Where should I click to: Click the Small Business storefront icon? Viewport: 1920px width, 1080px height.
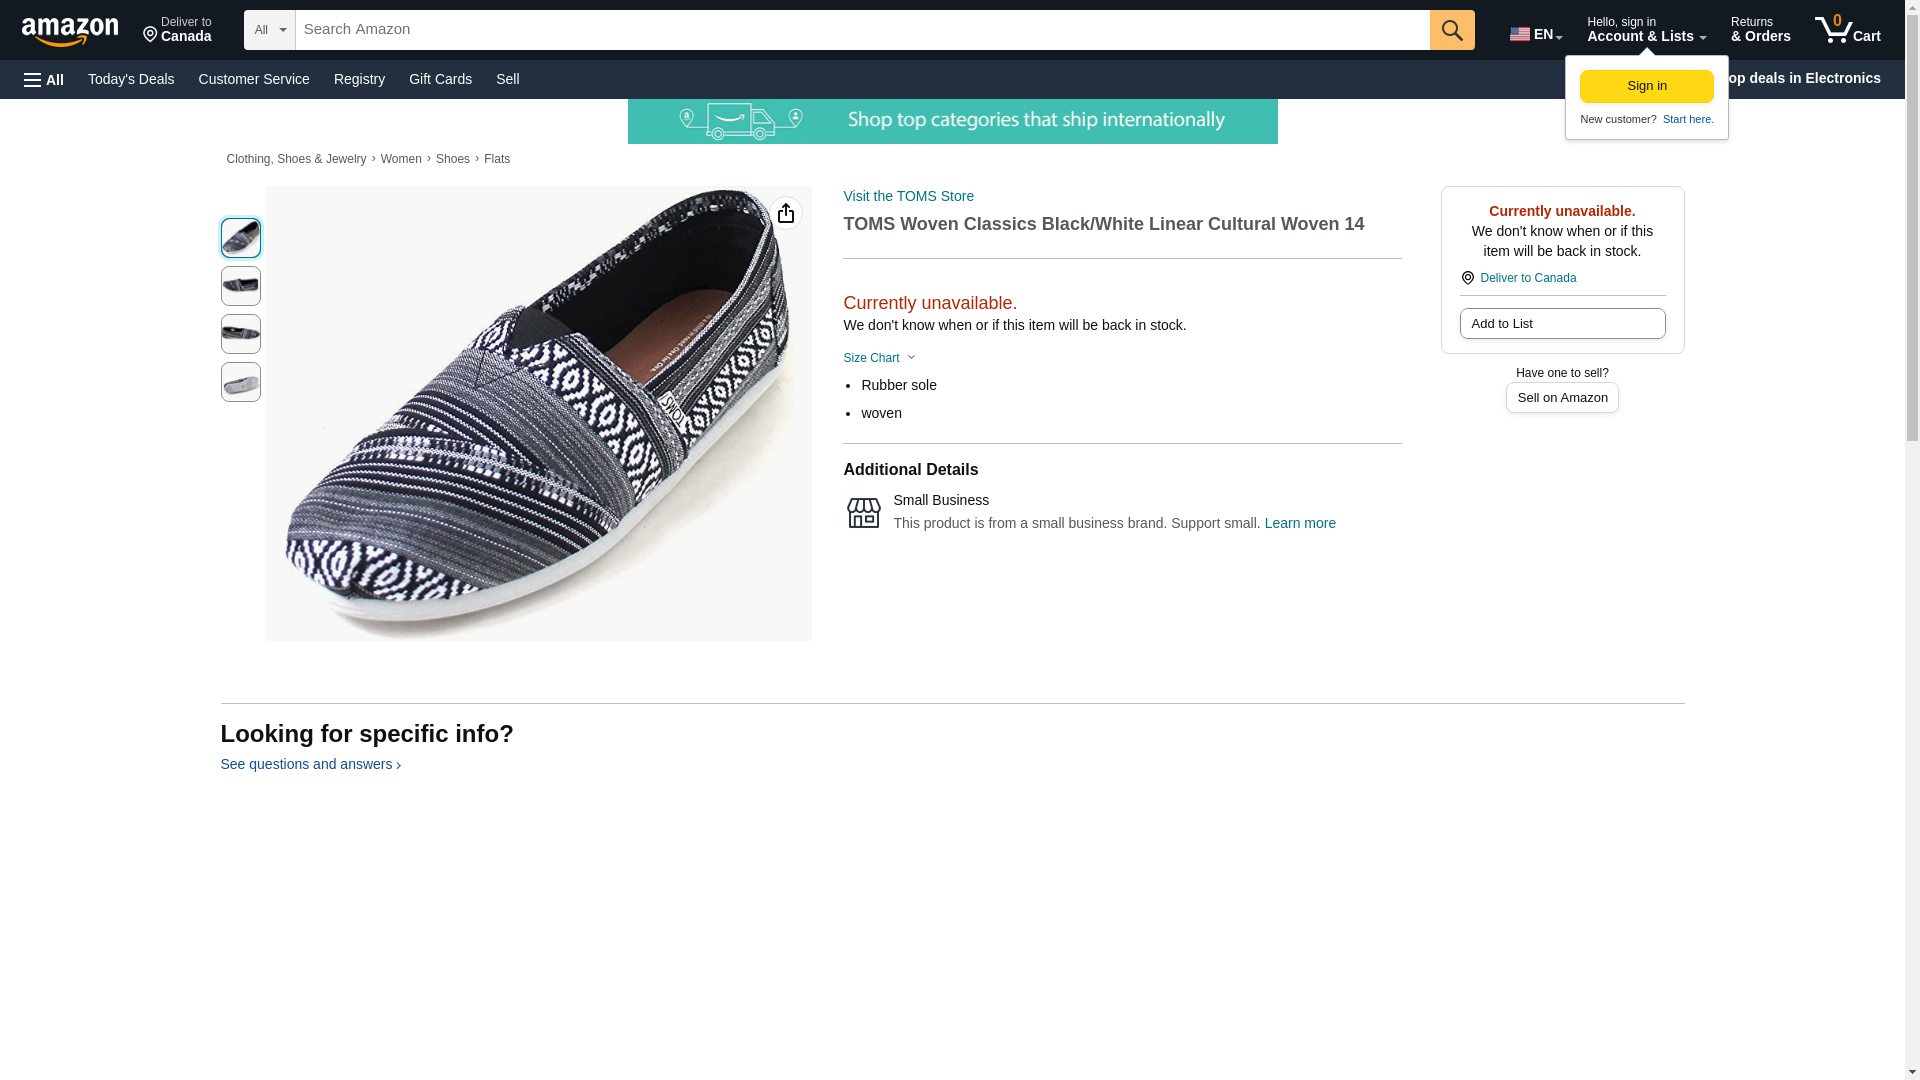(864, 512)
